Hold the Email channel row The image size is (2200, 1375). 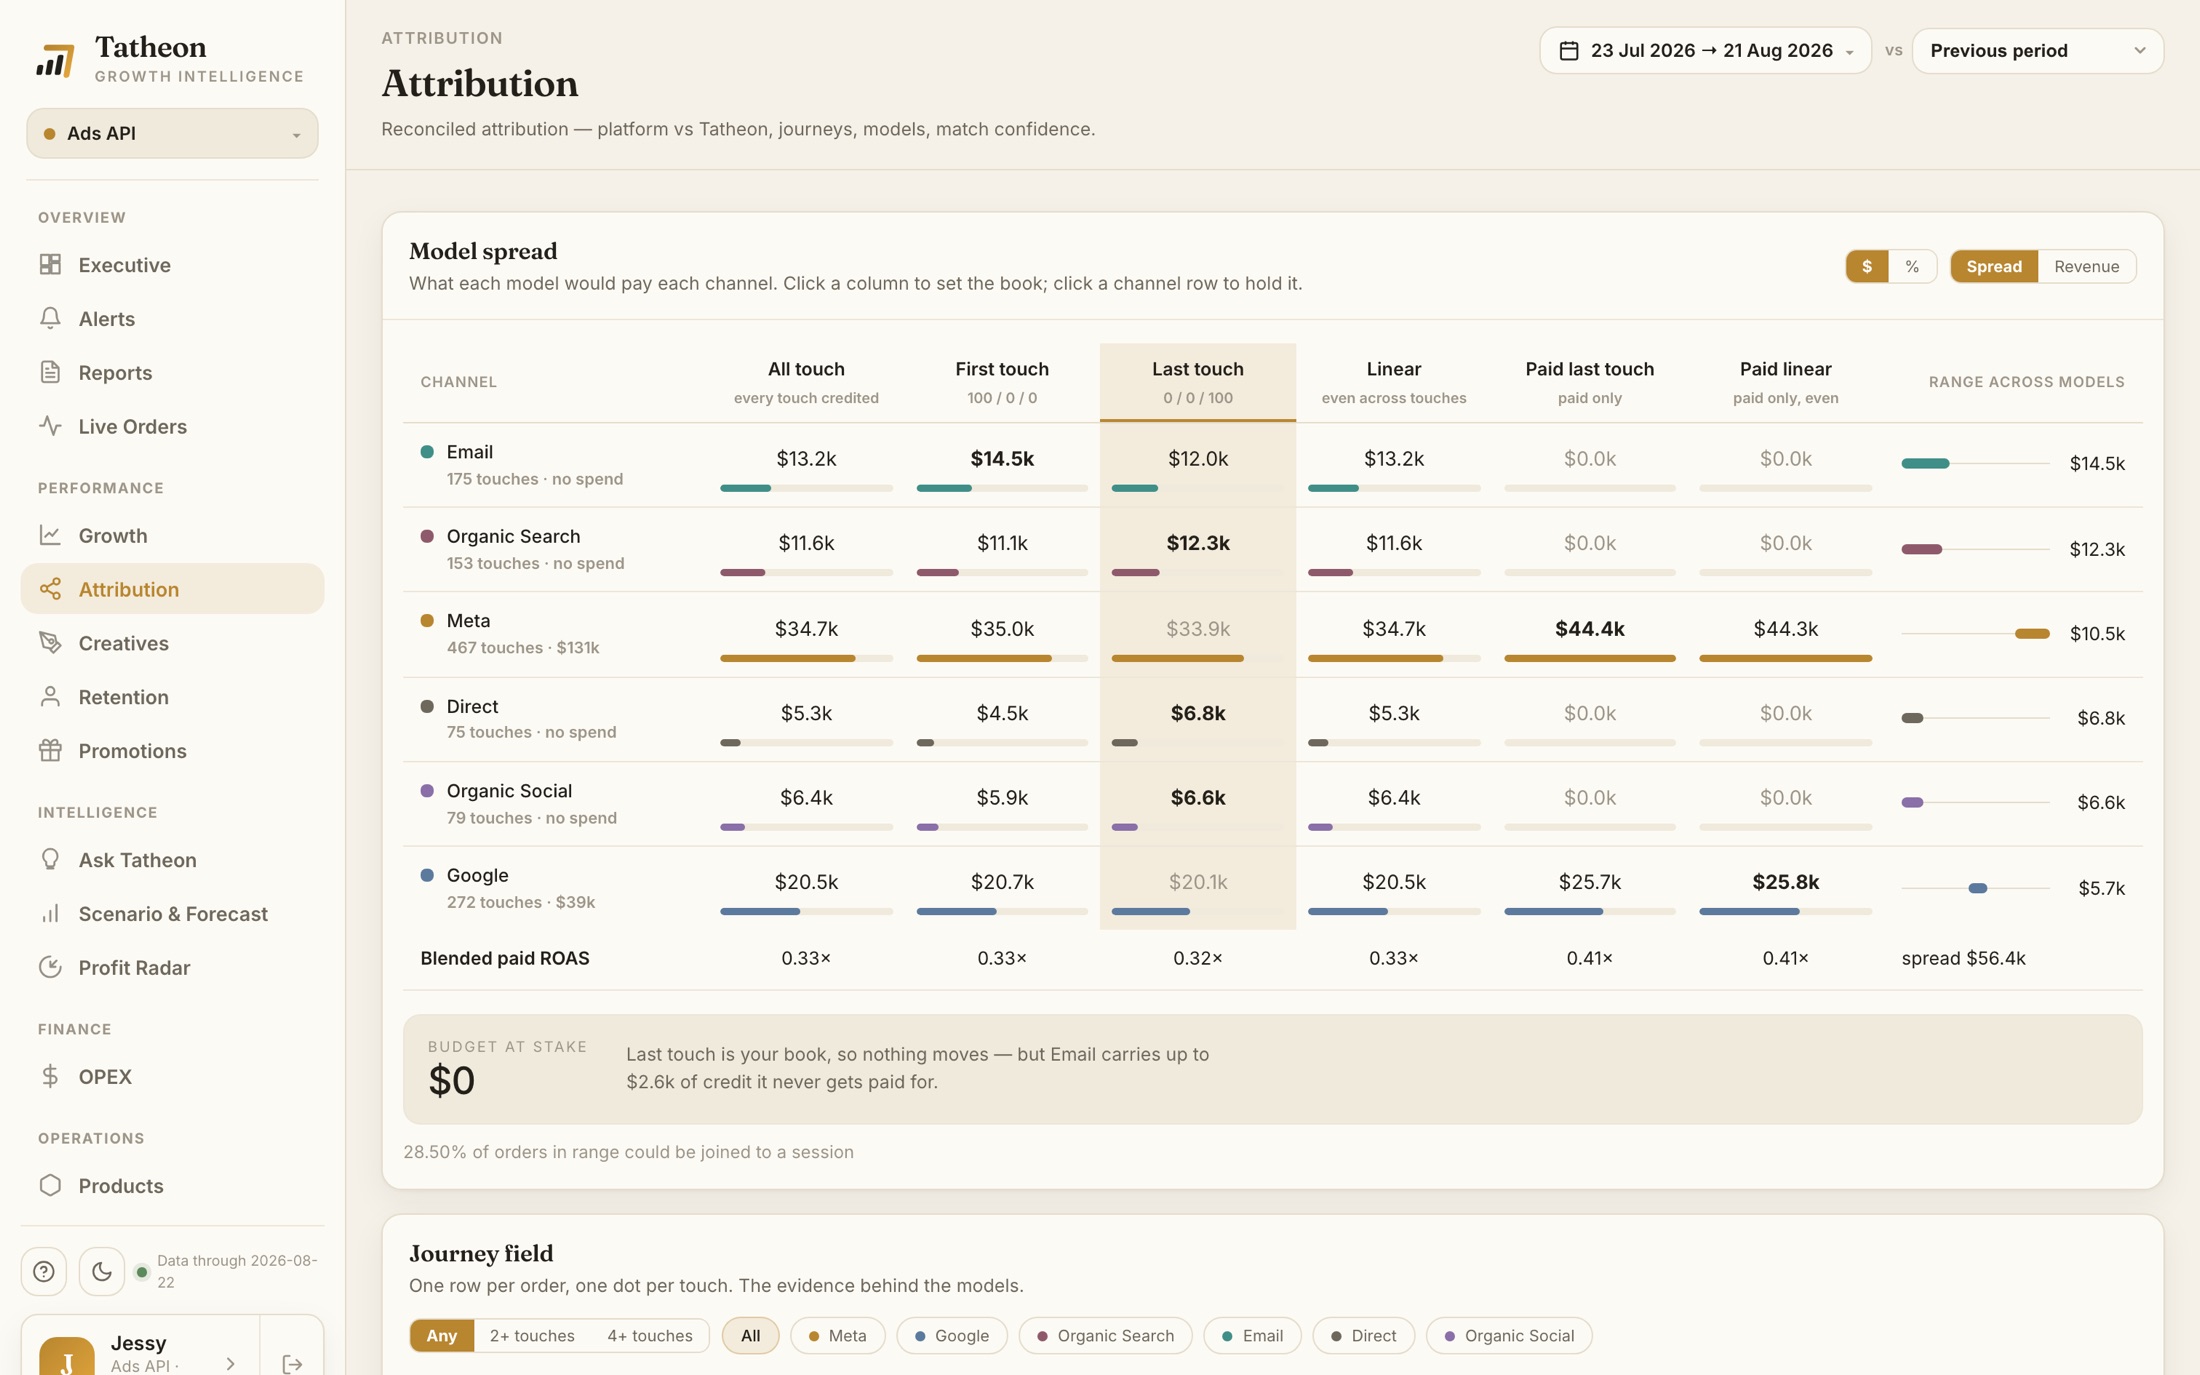(x=1272, y=465)
